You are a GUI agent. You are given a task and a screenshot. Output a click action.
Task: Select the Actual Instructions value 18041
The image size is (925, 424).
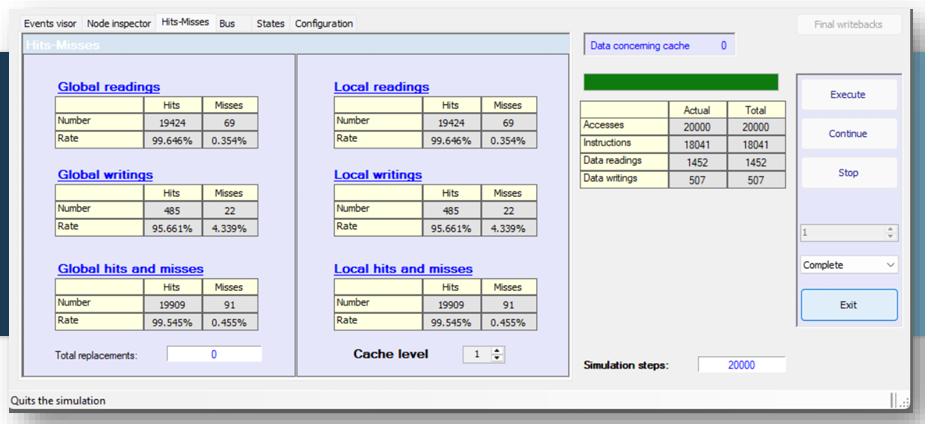coord(697,145)
